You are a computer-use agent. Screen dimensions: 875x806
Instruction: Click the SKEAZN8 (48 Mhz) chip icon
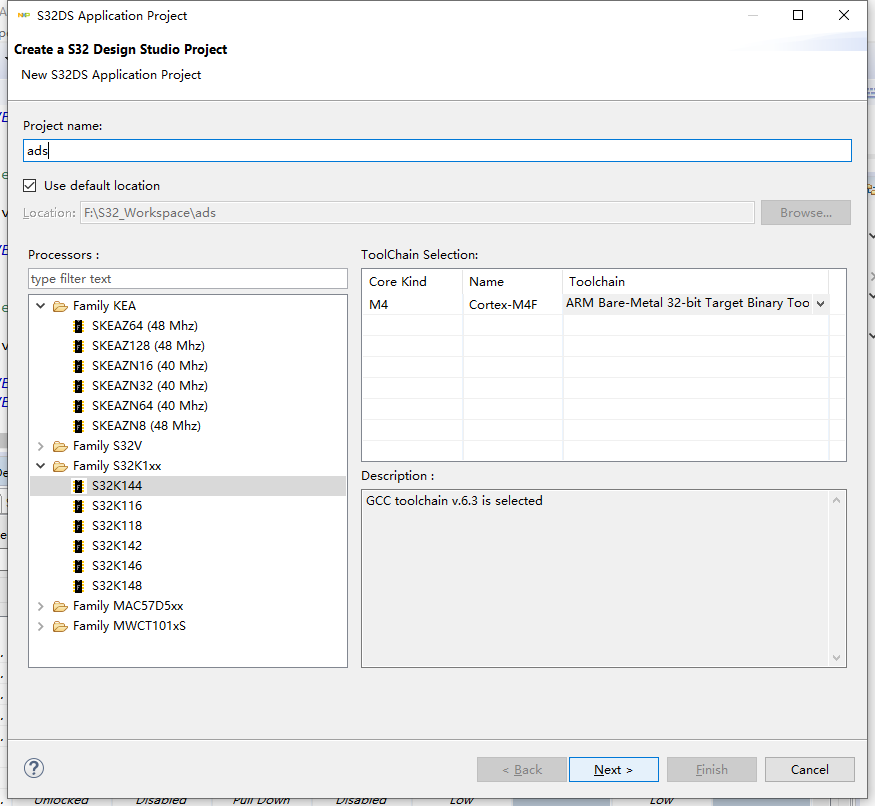[x=79, y=426]
